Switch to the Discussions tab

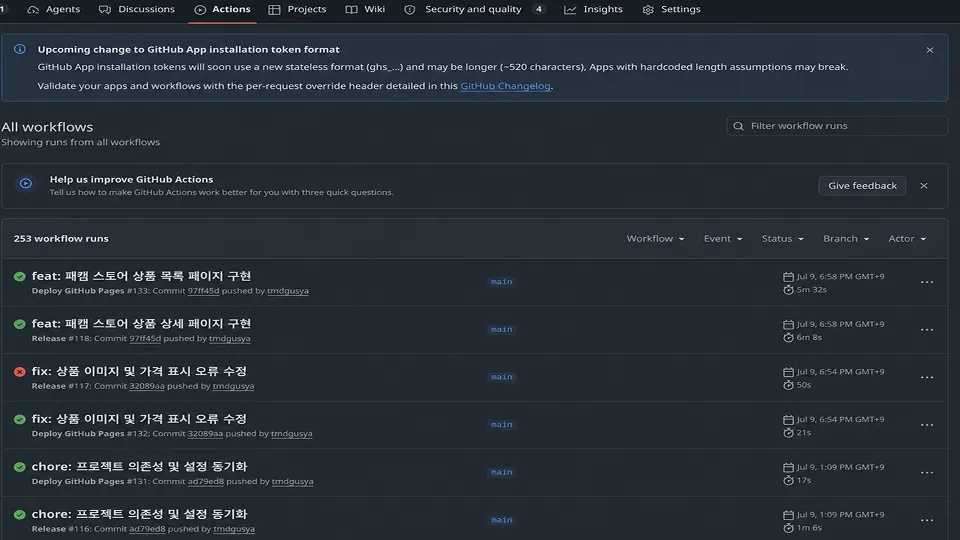tap(137, 9)
